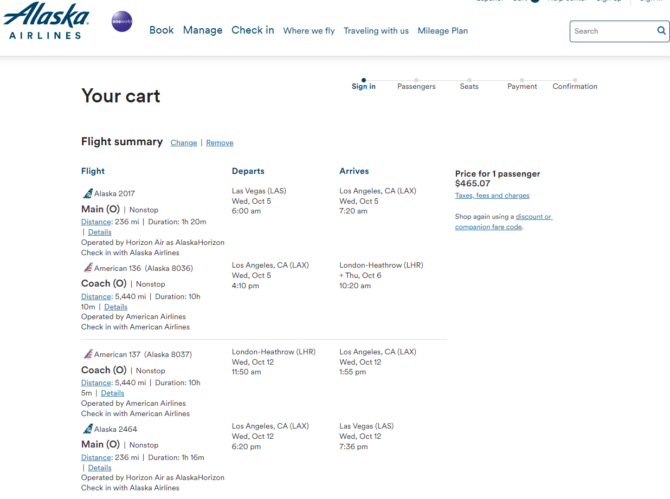Click the Your cart heading
This screenshot has width=670, height=499.
[121, 96]
